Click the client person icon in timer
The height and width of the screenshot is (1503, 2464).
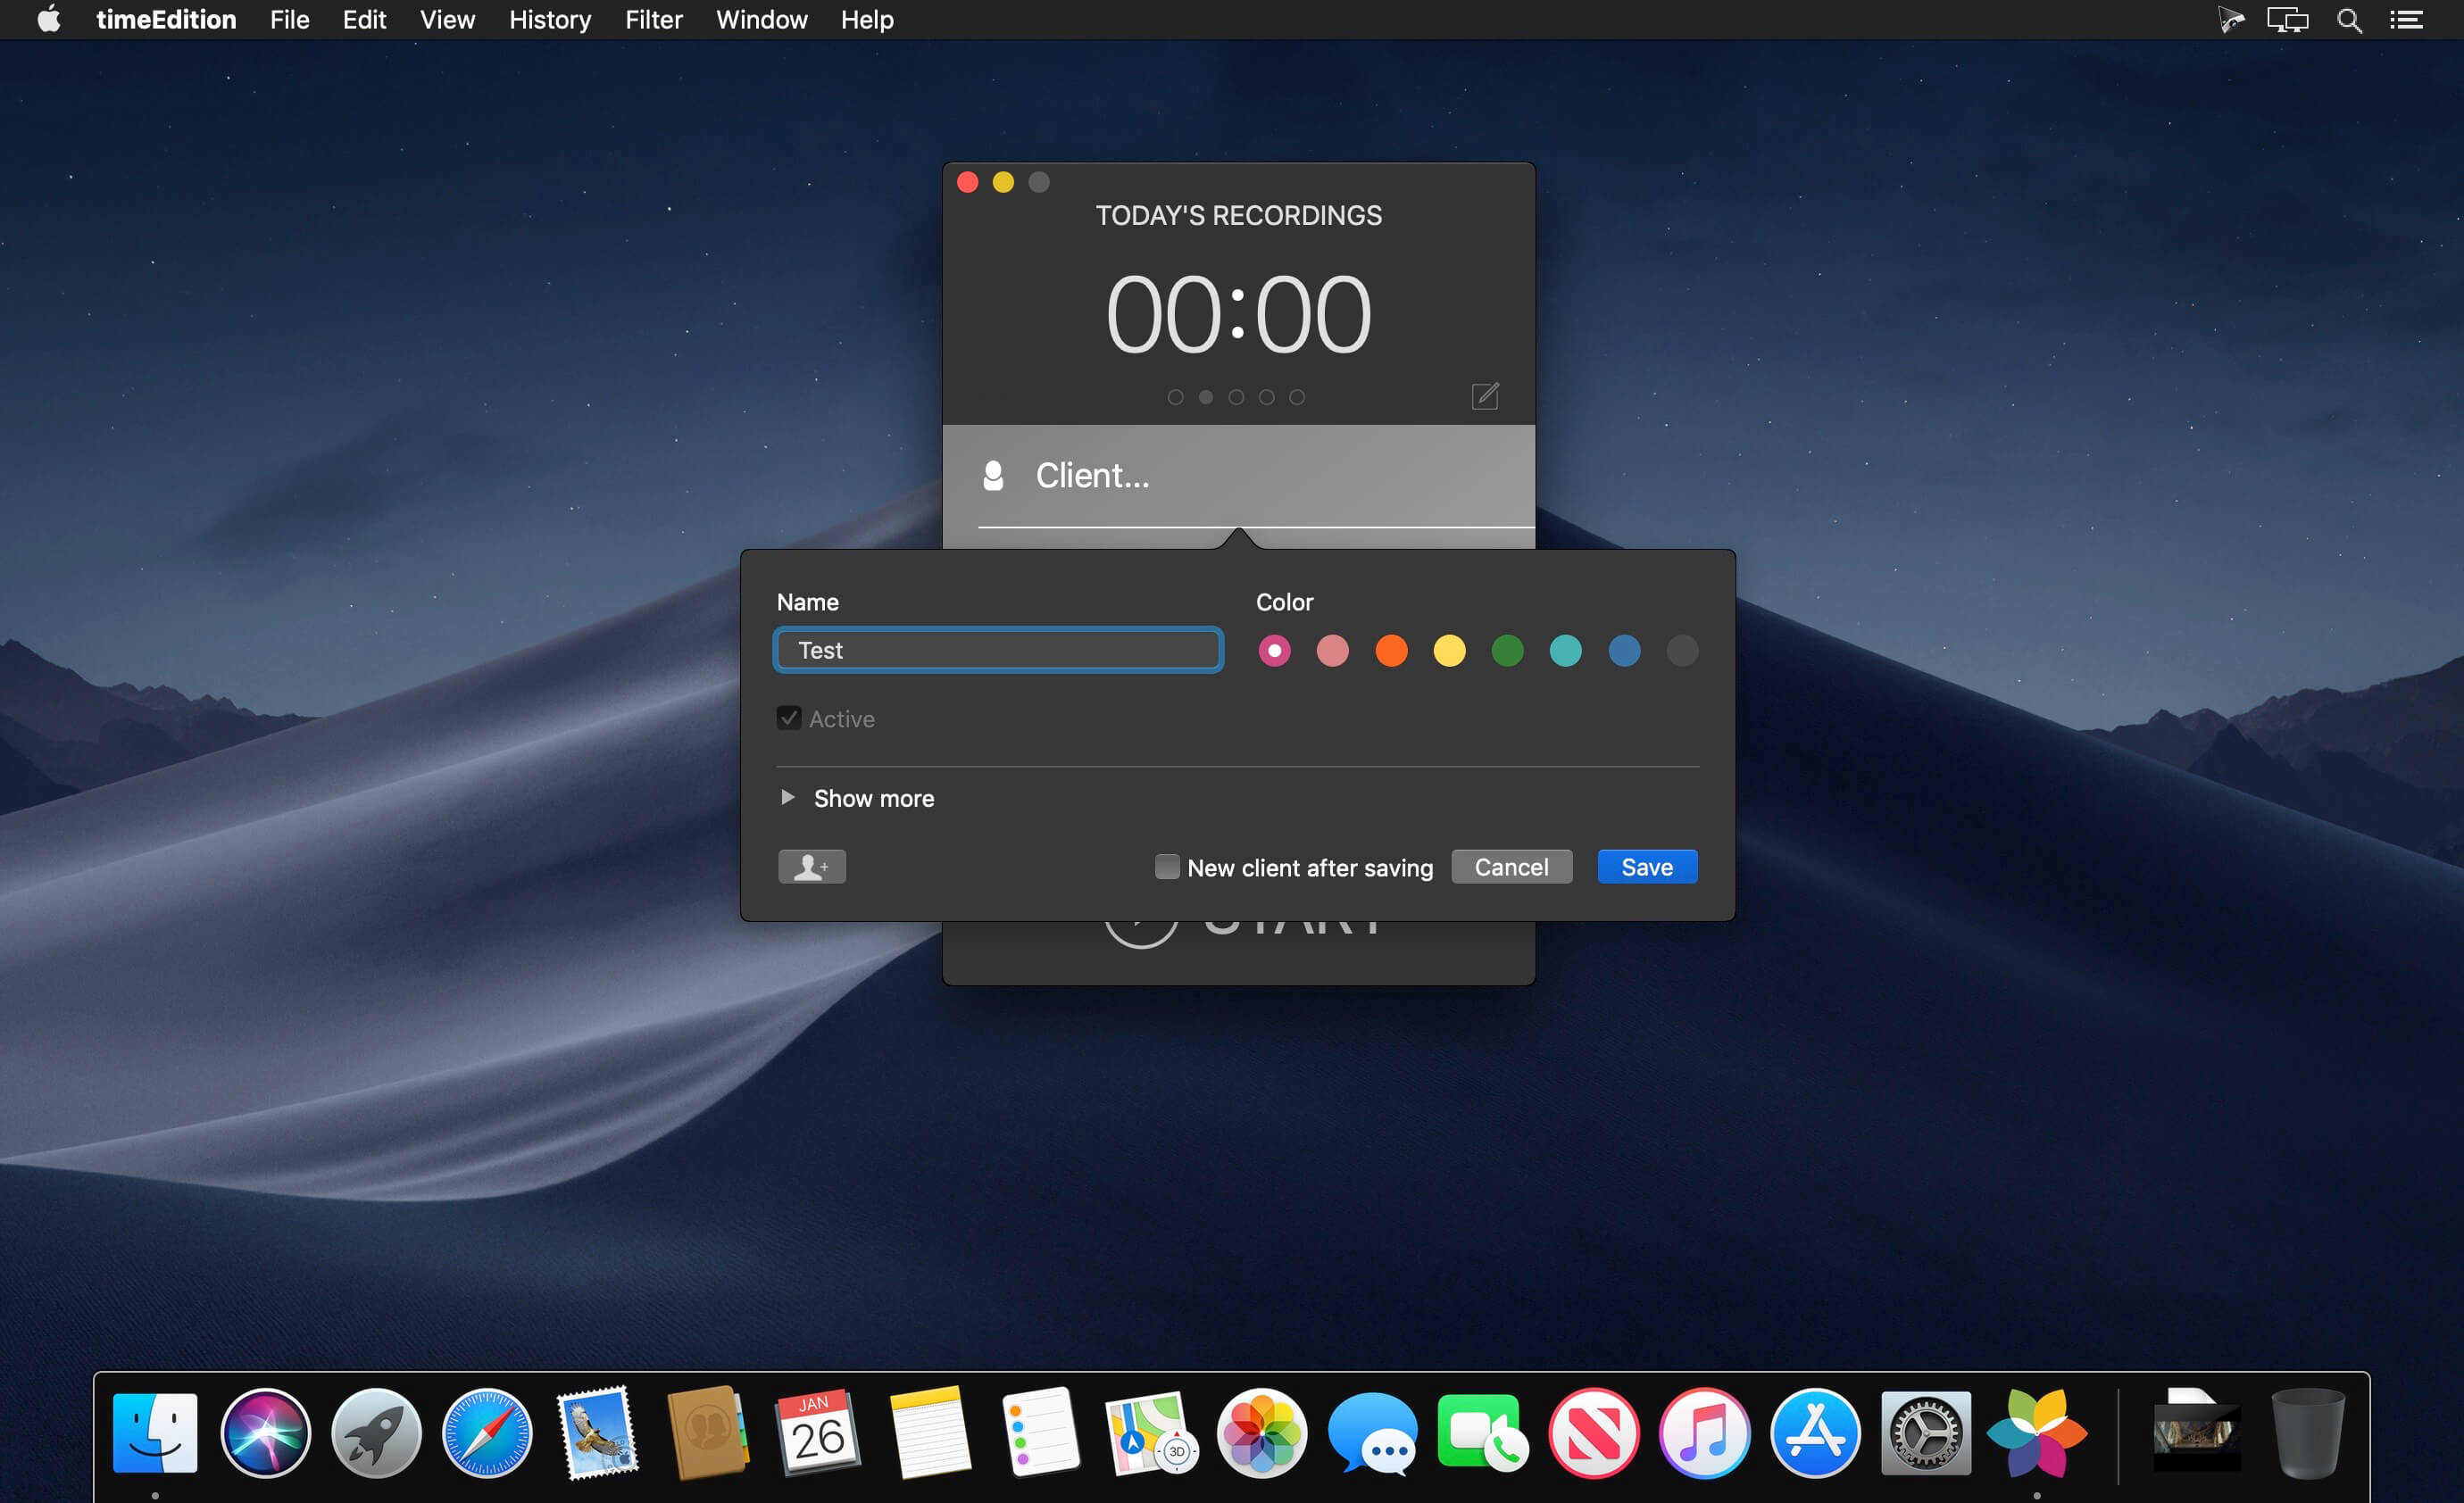point(993,476)
